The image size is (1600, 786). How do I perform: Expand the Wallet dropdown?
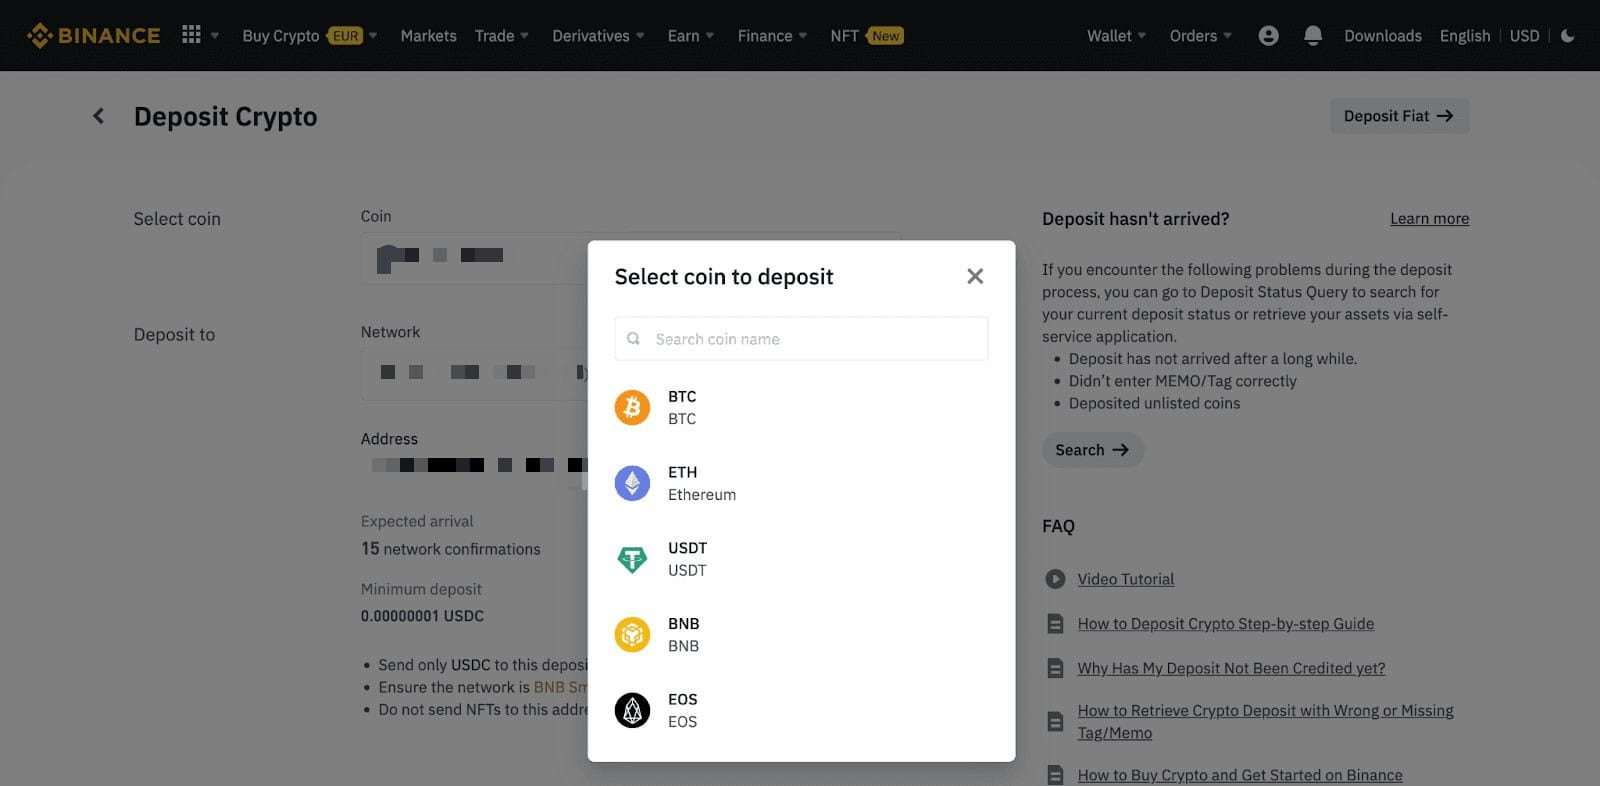coord(1117,36)
